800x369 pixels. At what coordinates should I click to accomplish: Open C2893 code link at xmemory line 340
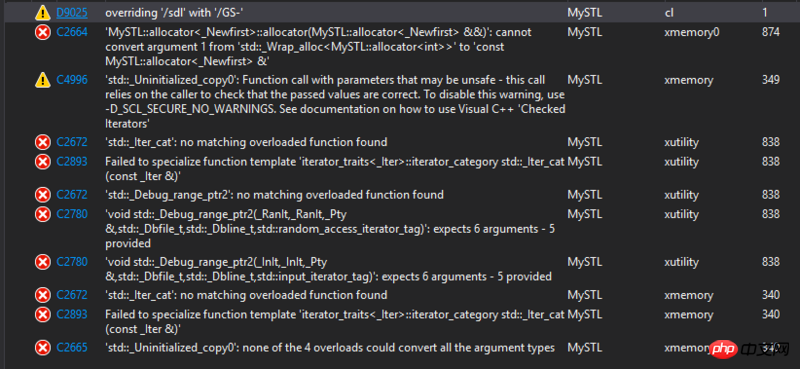pyautogui.click(x=71, y=314)
